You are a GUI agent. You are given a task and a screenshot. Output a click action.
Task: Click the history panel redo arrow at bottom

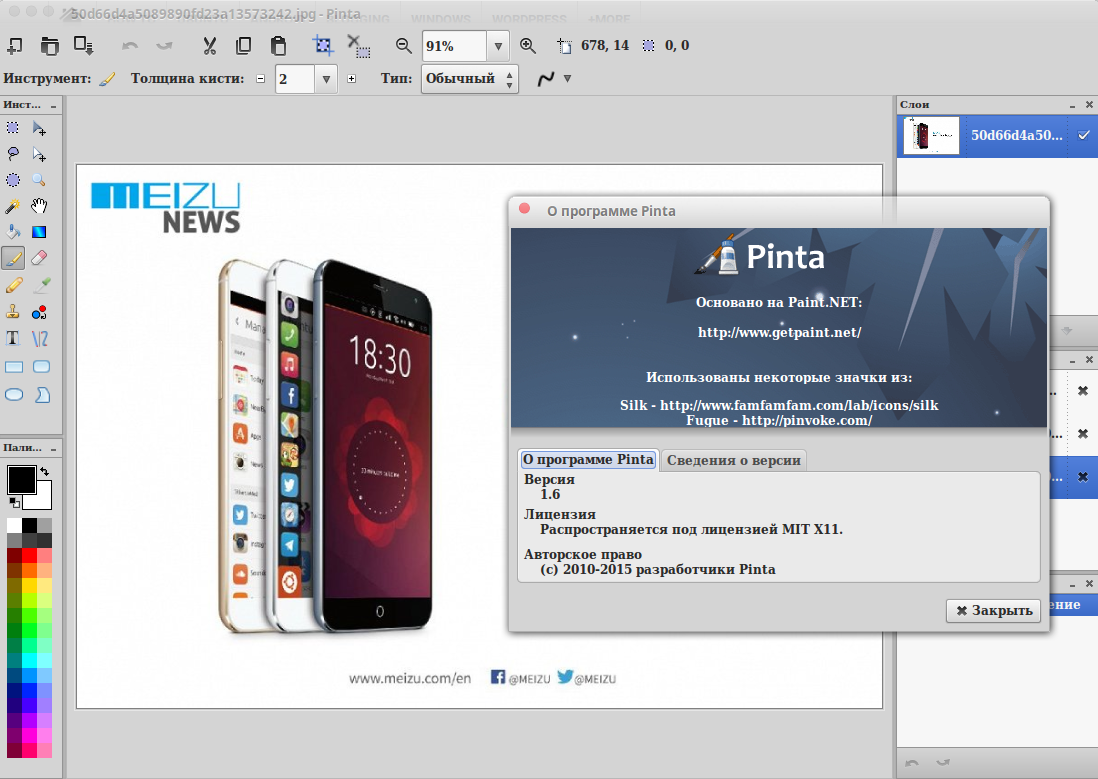click(943, 762)
